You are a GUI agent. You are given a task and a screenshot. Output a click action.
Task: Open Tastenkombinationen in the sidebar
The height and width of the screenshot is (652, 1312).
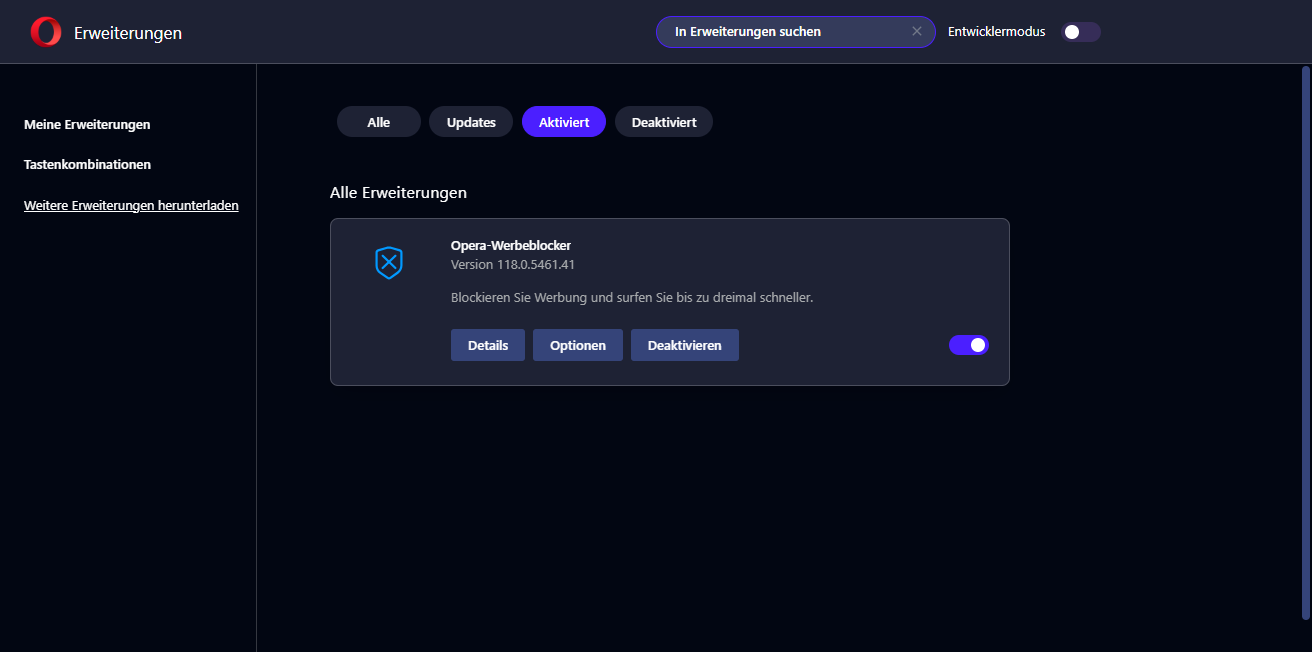(x=87, y=164)
